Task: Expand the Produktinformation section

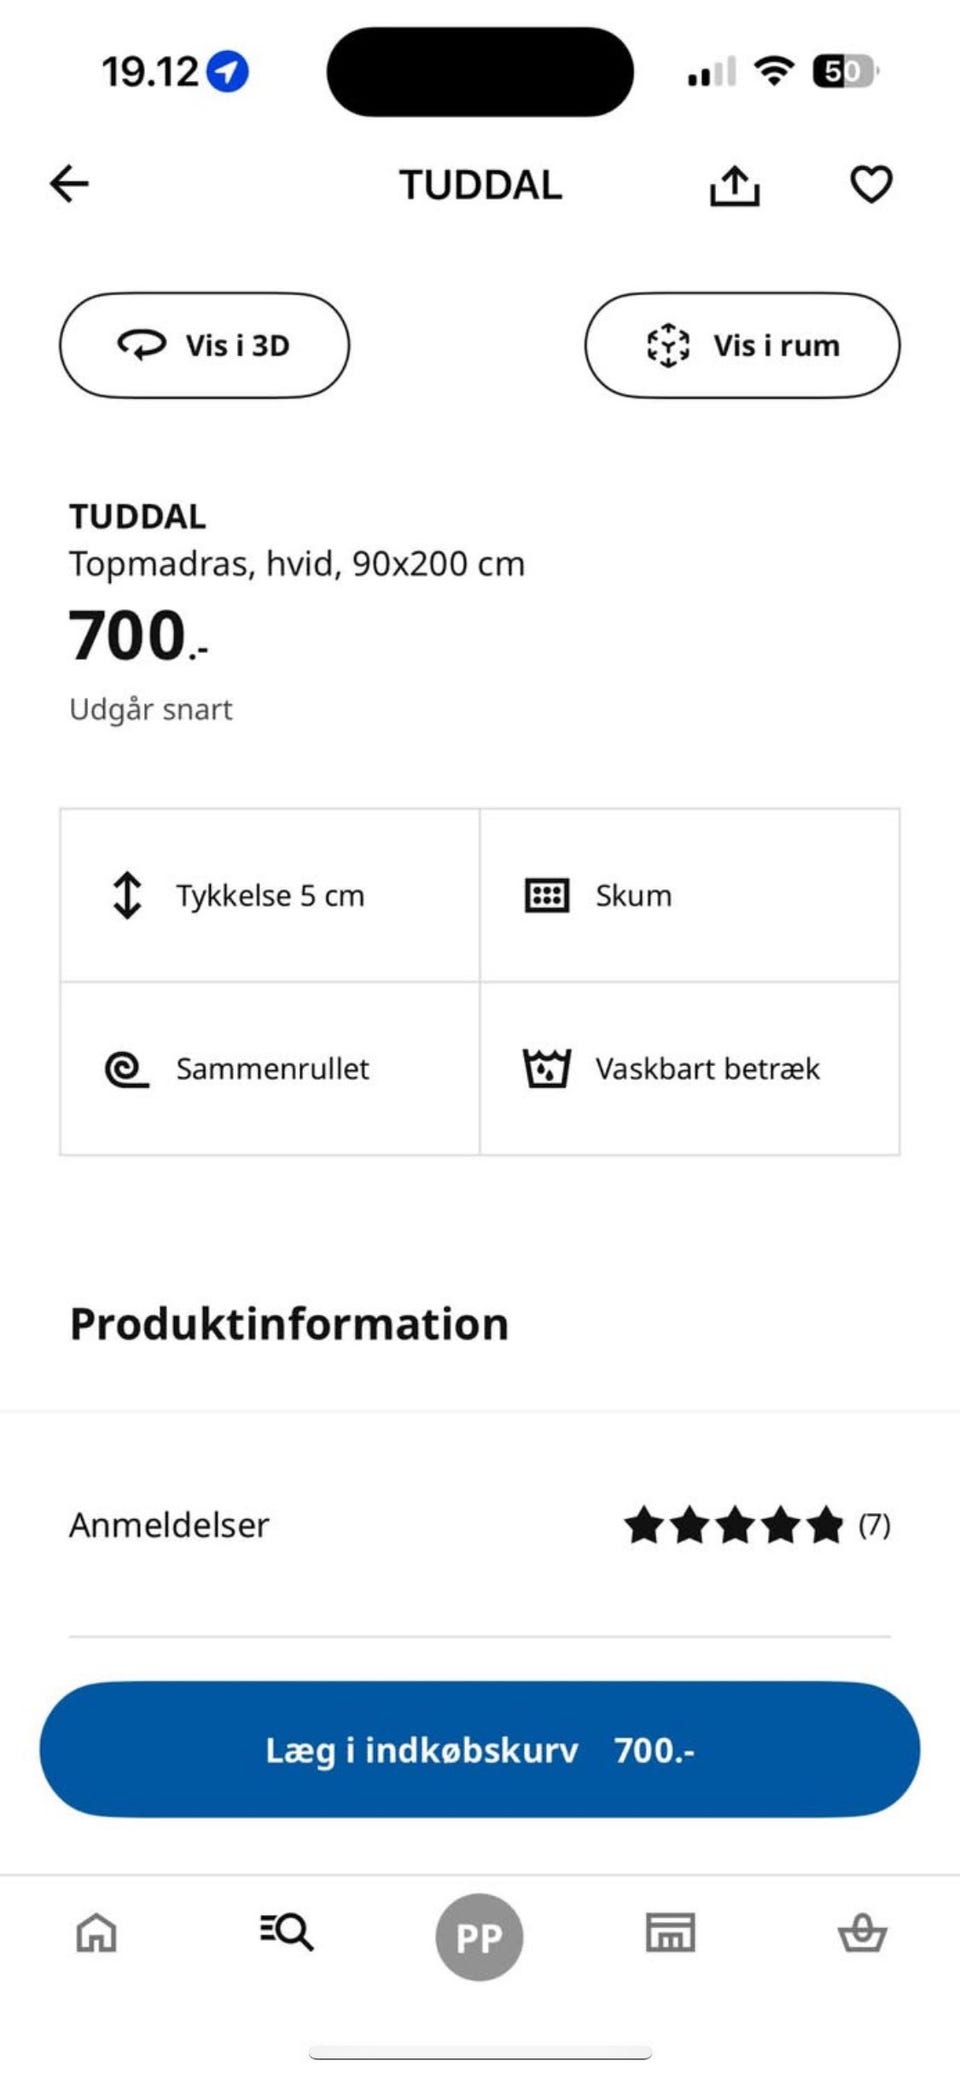Action: (x=289, y=1324)
